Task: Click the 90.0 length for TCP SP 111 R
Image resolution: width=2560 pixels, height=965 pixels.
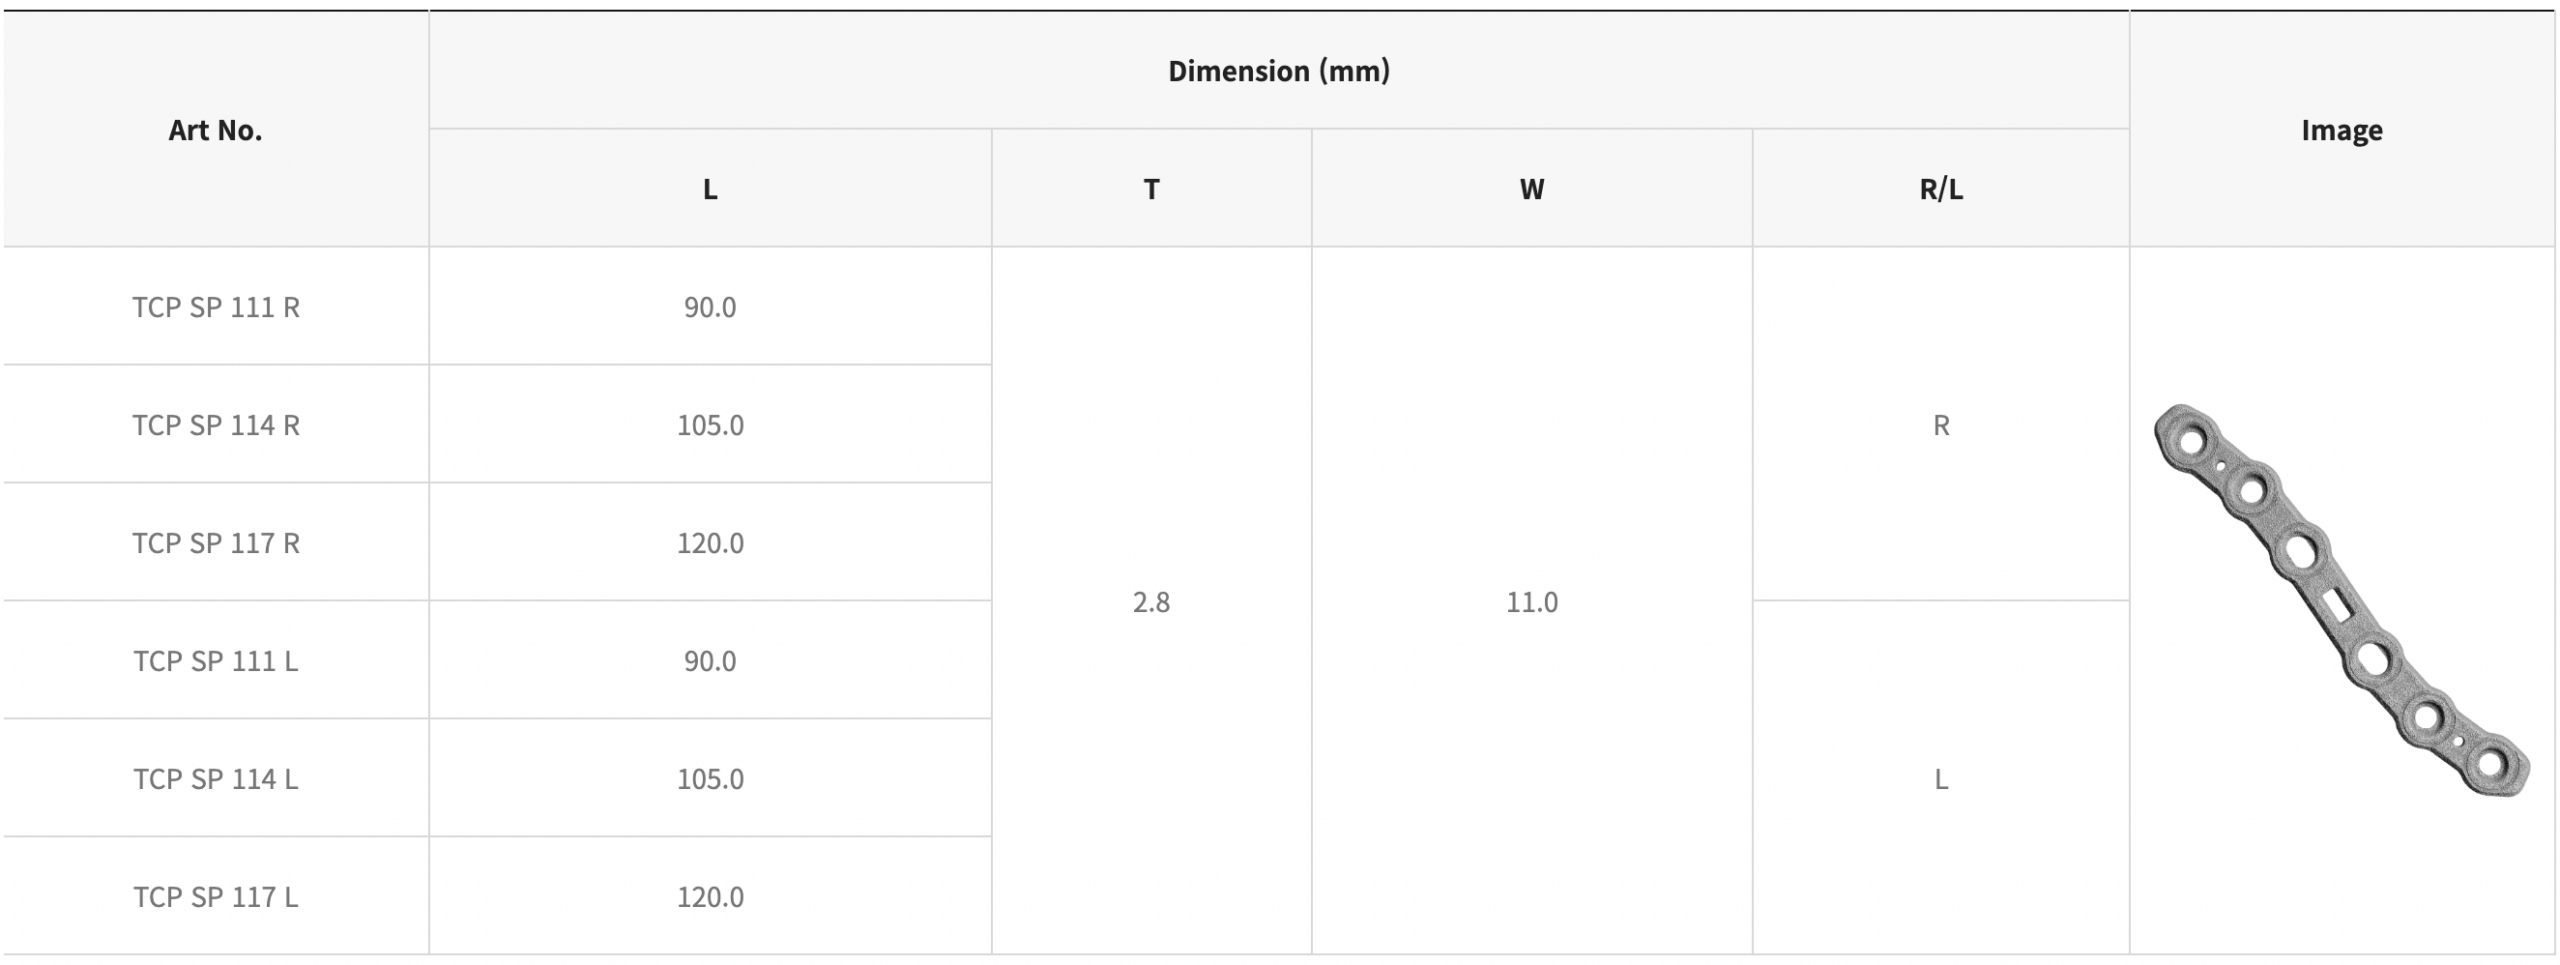Action: click(x=710, y=307)
